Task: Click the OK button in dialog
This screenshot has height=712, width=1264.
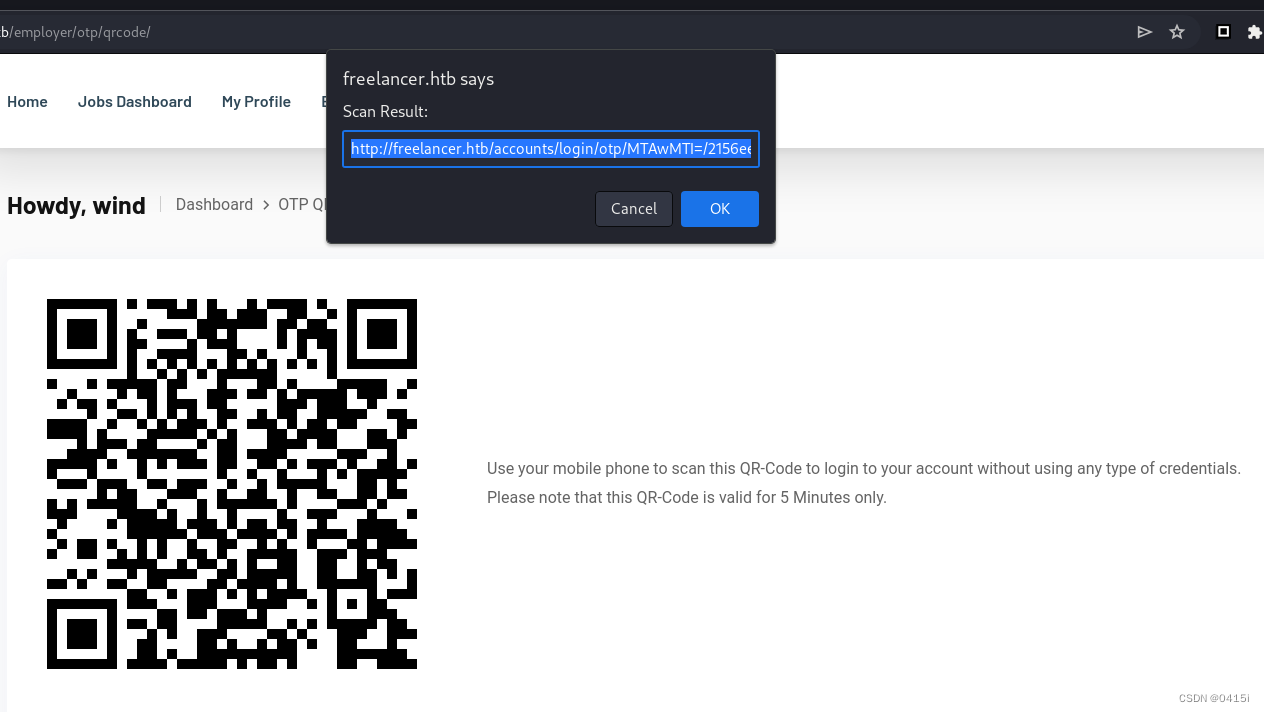Action: (x=720, y=209)
